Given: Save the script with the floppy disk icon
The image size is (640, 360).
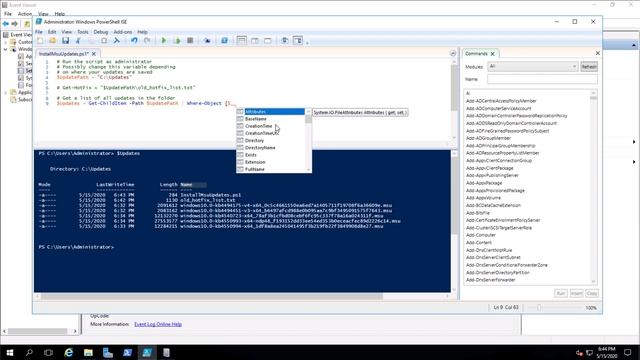Looking at the screenshot, I should click(65, 40).
